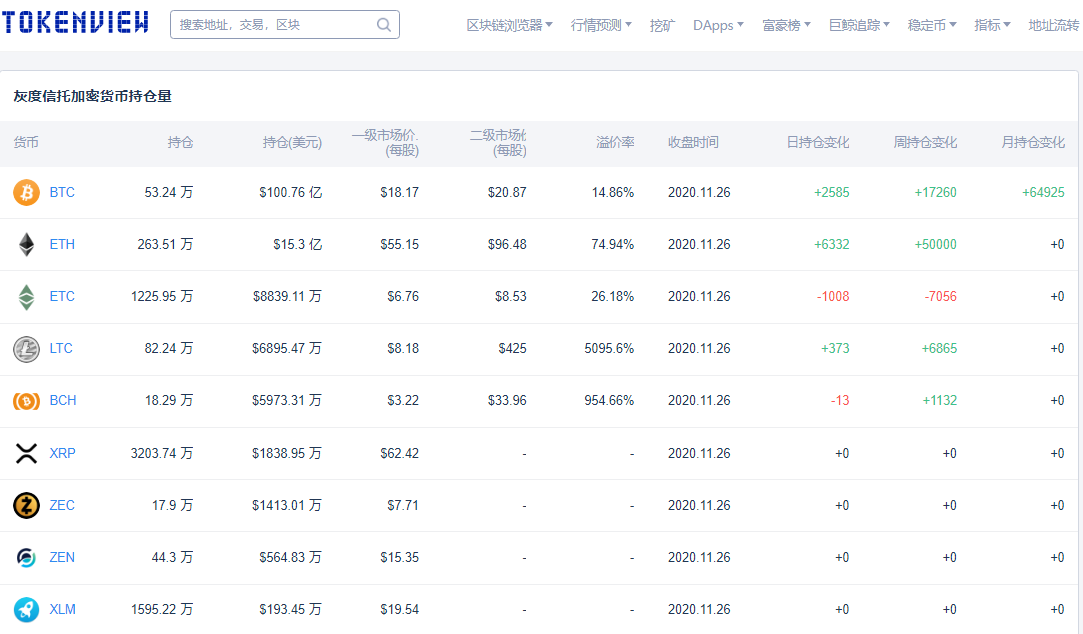Select the 3203.74 万 XRP holding

tap(162, 453)
